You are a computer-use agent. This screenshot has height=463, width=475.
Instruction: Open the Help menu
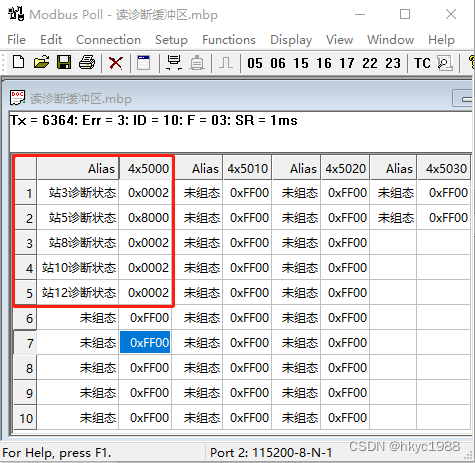coord(441,40)
